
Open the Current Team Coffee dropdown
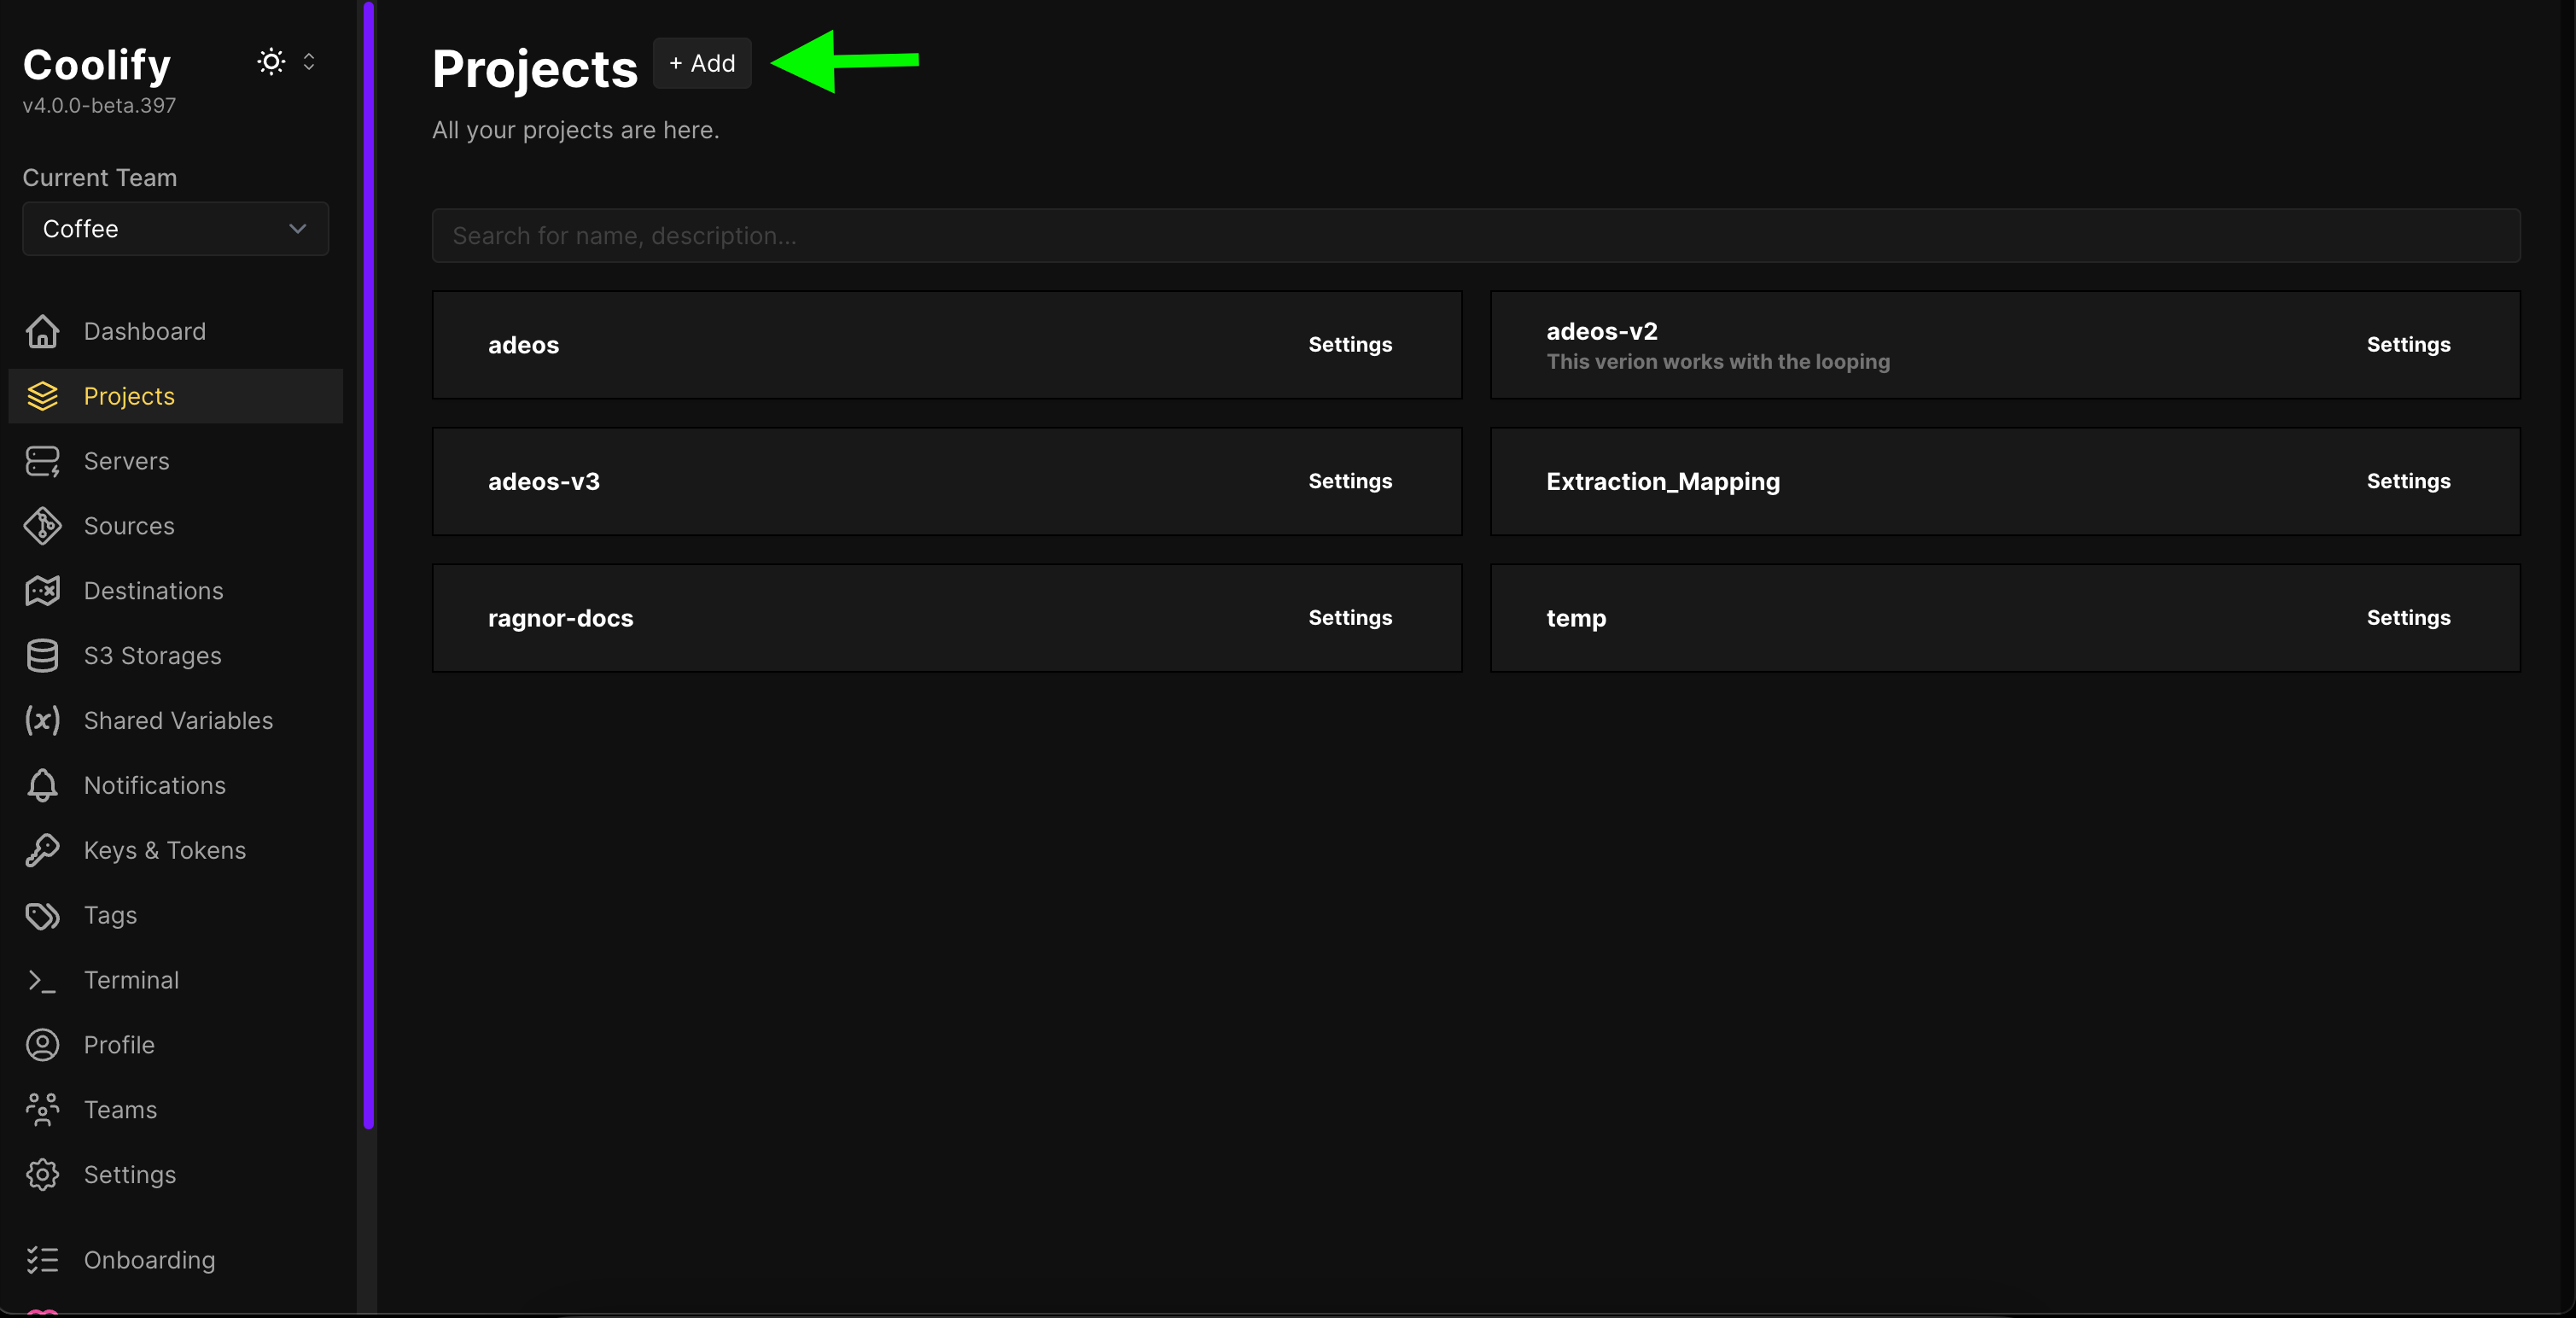(x=176, y=229)
